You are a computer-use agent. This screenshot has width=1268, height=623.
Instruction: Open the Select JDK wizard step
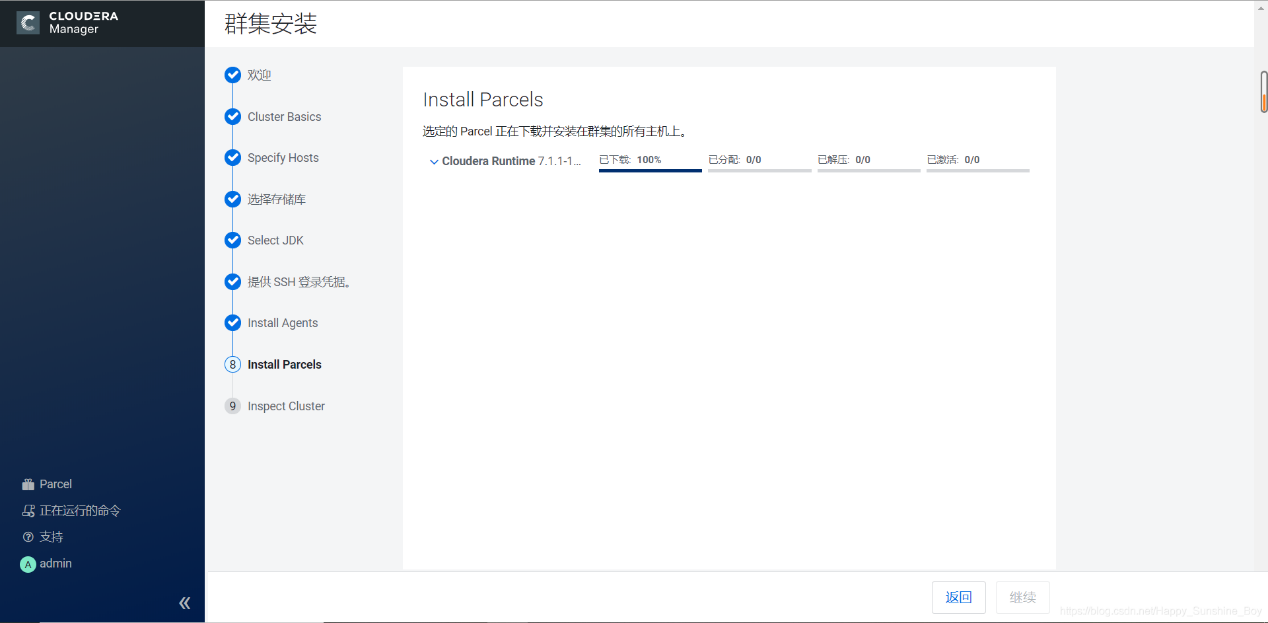275,241
